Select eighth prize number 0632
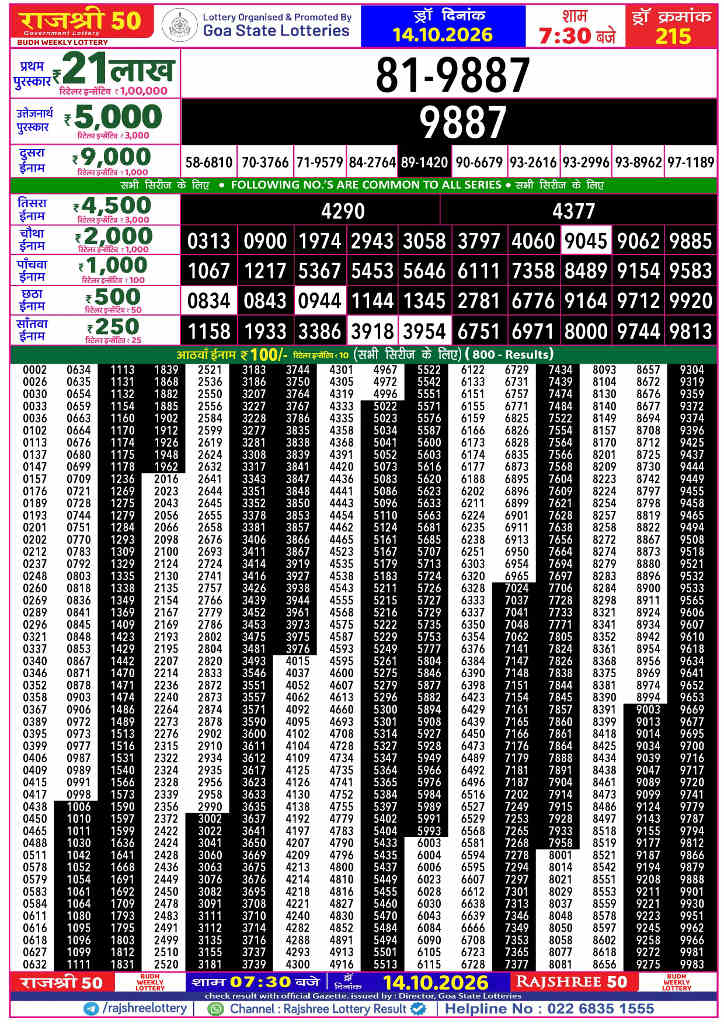The height and width of the screenshot is (1024, 724). [35, 965]
